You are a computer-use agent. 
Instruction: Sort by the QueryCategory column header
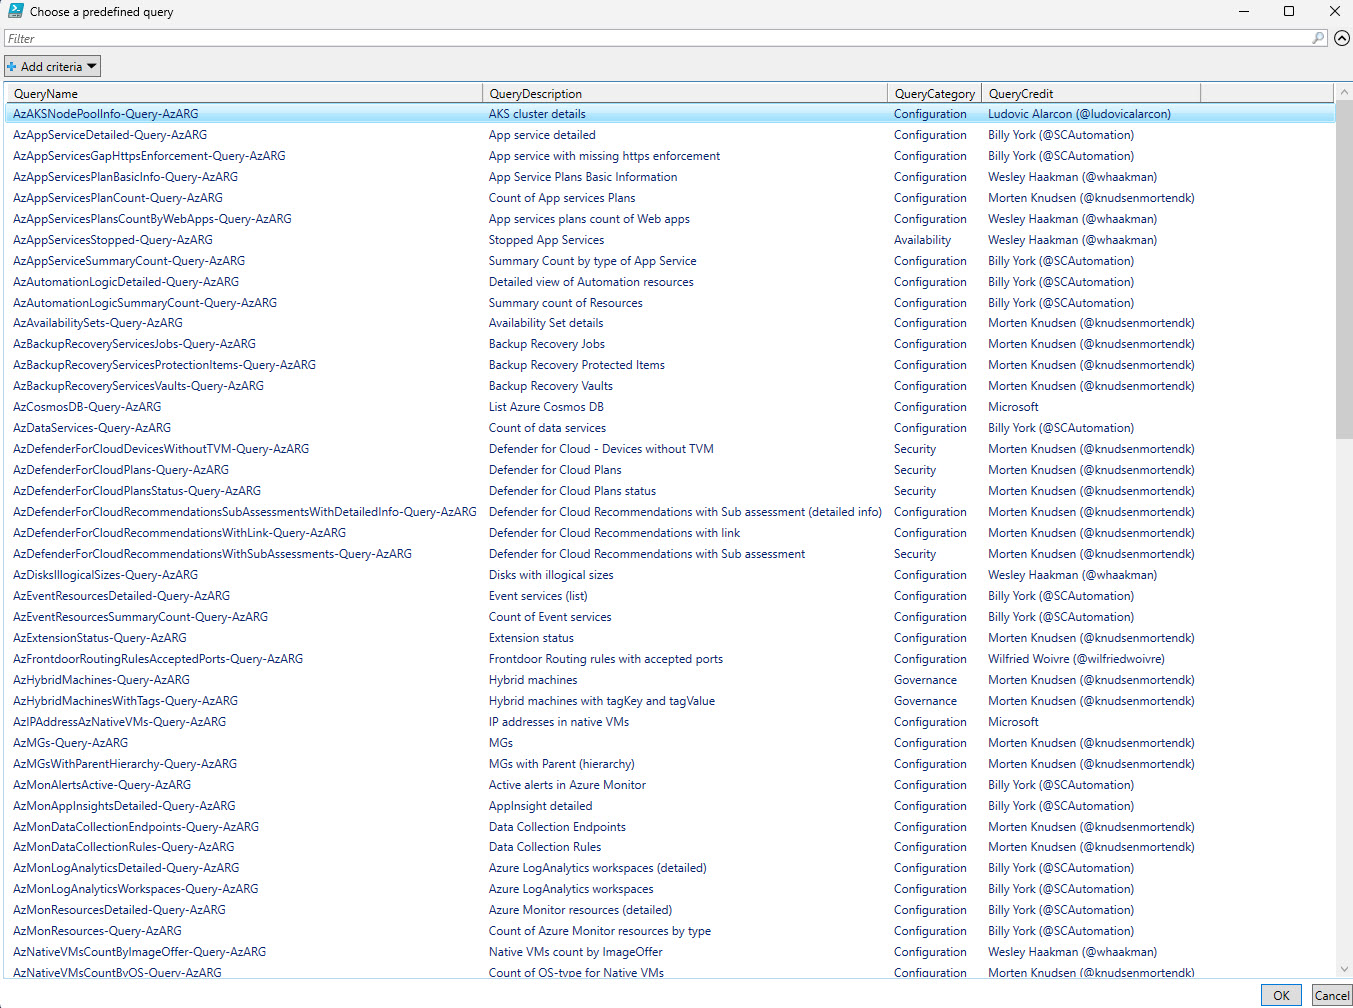coord(934,93)
